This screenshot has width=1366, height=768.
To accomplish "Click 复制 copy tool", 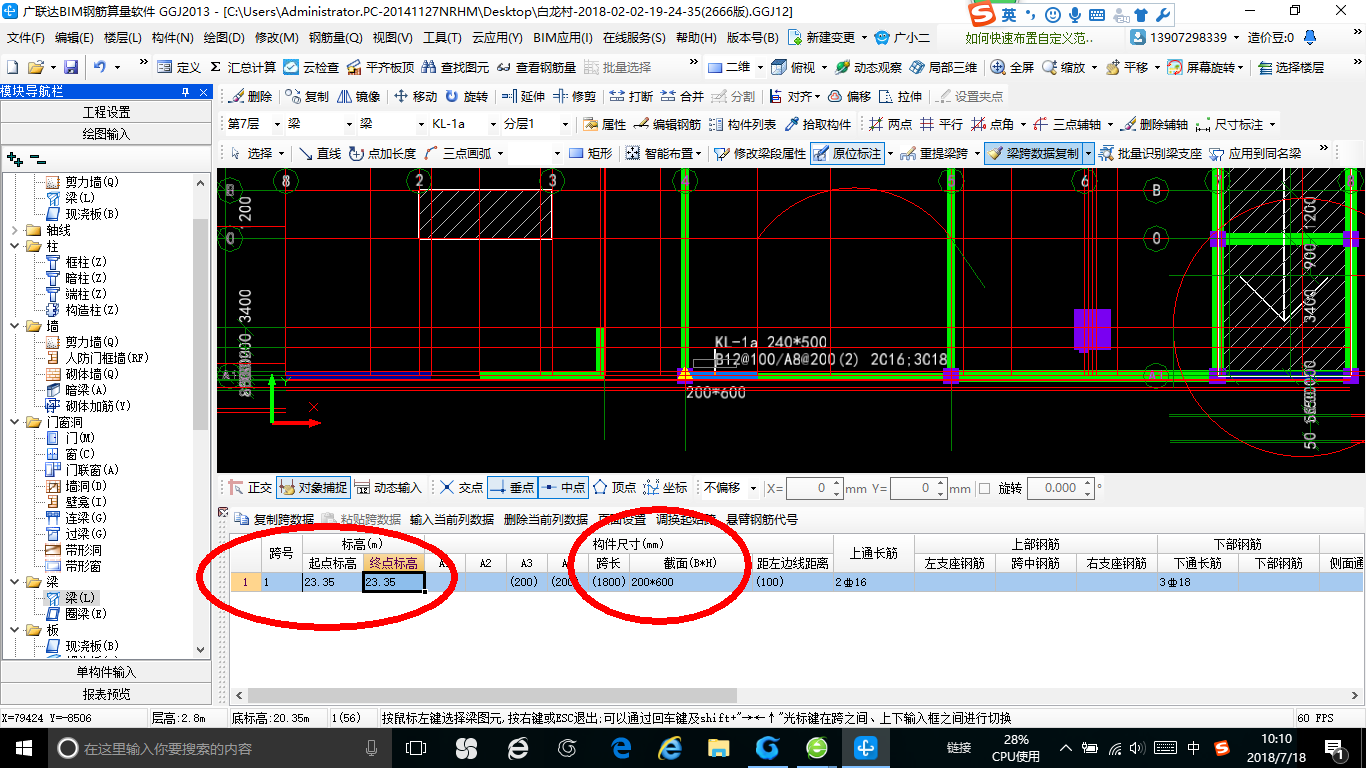I will (x=307, y=96).
